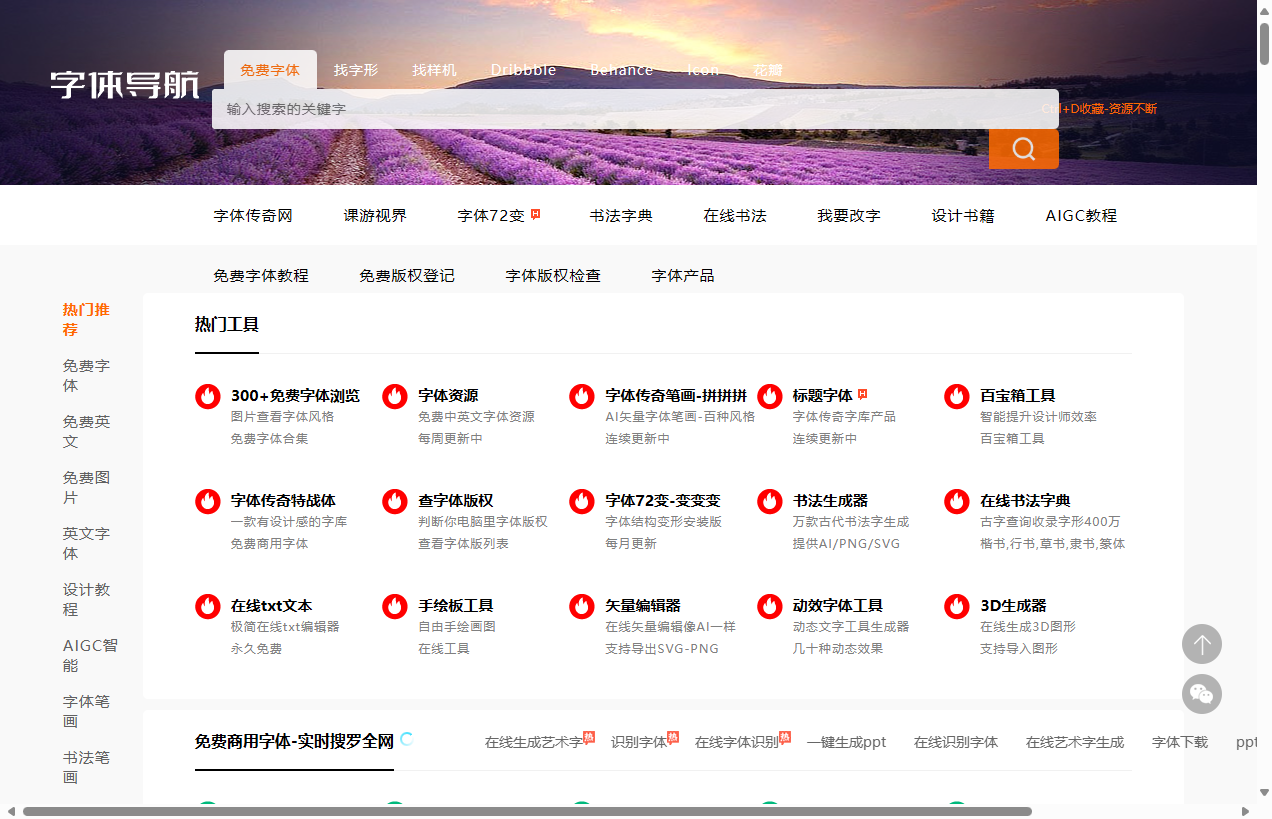Click the refresh icon beside 免费商用字体-实时搜罗全网
1272x819 pixels.
pos(408,740)
